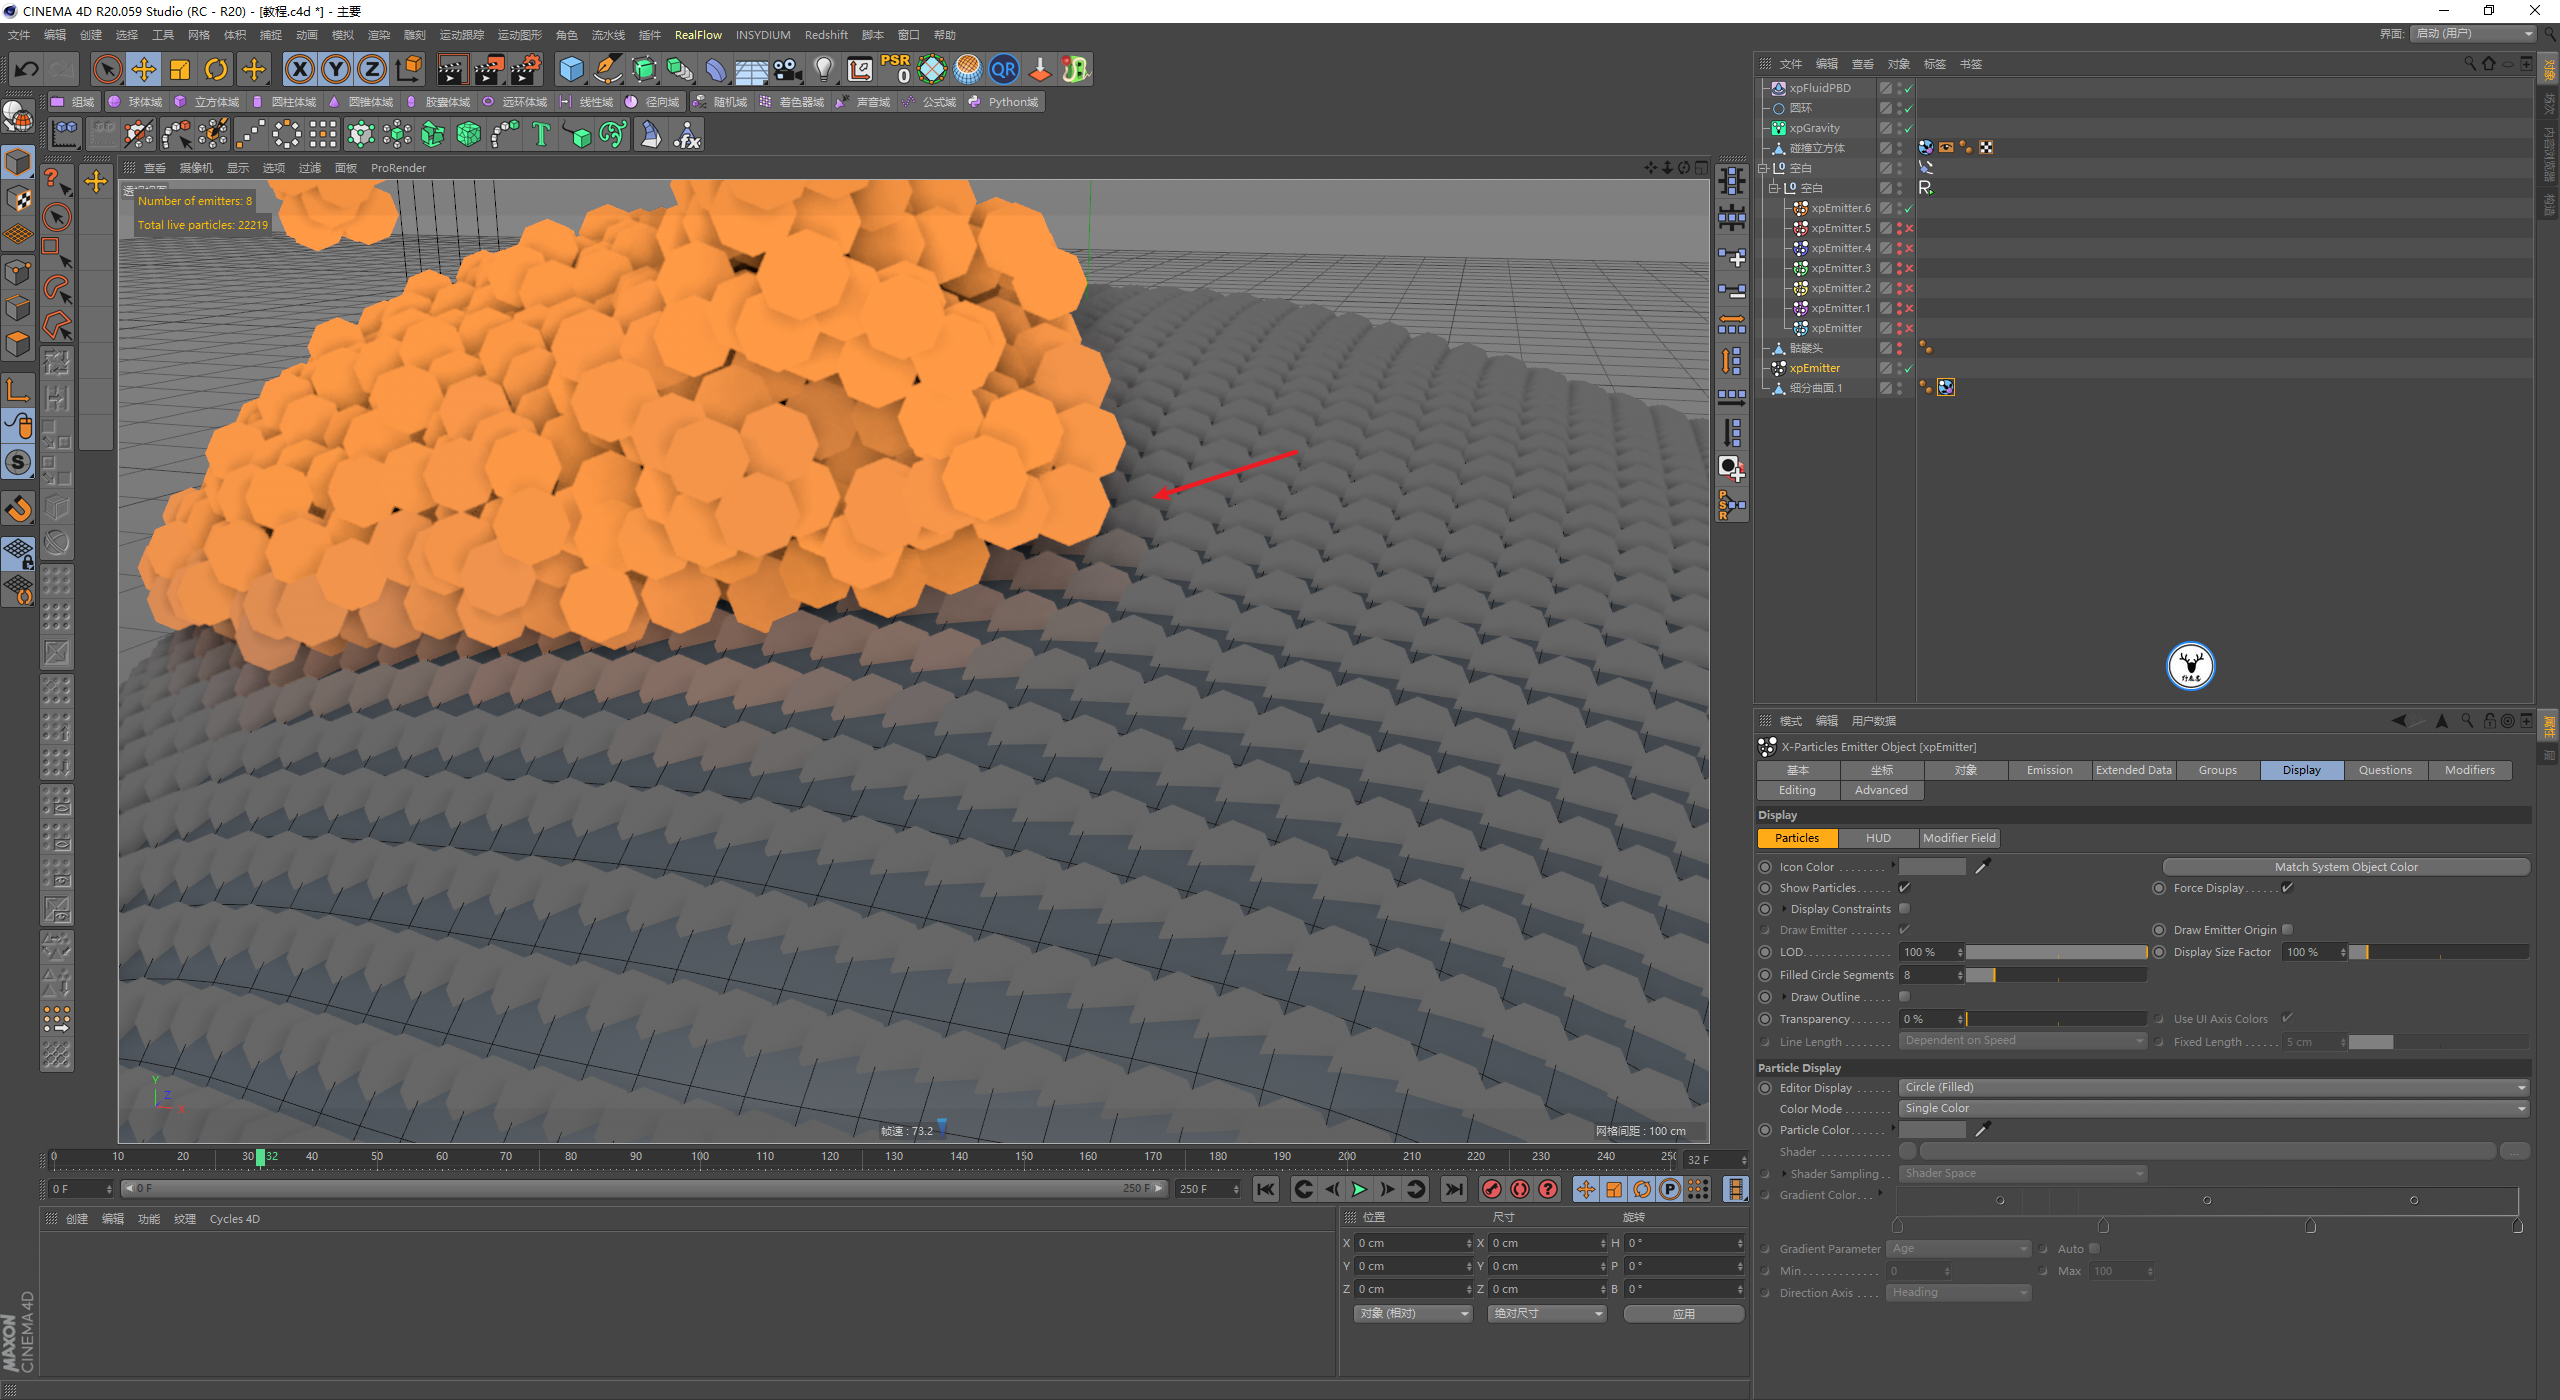Toggle X axis lock icon
The image size is (2560, 1400).
299,69
